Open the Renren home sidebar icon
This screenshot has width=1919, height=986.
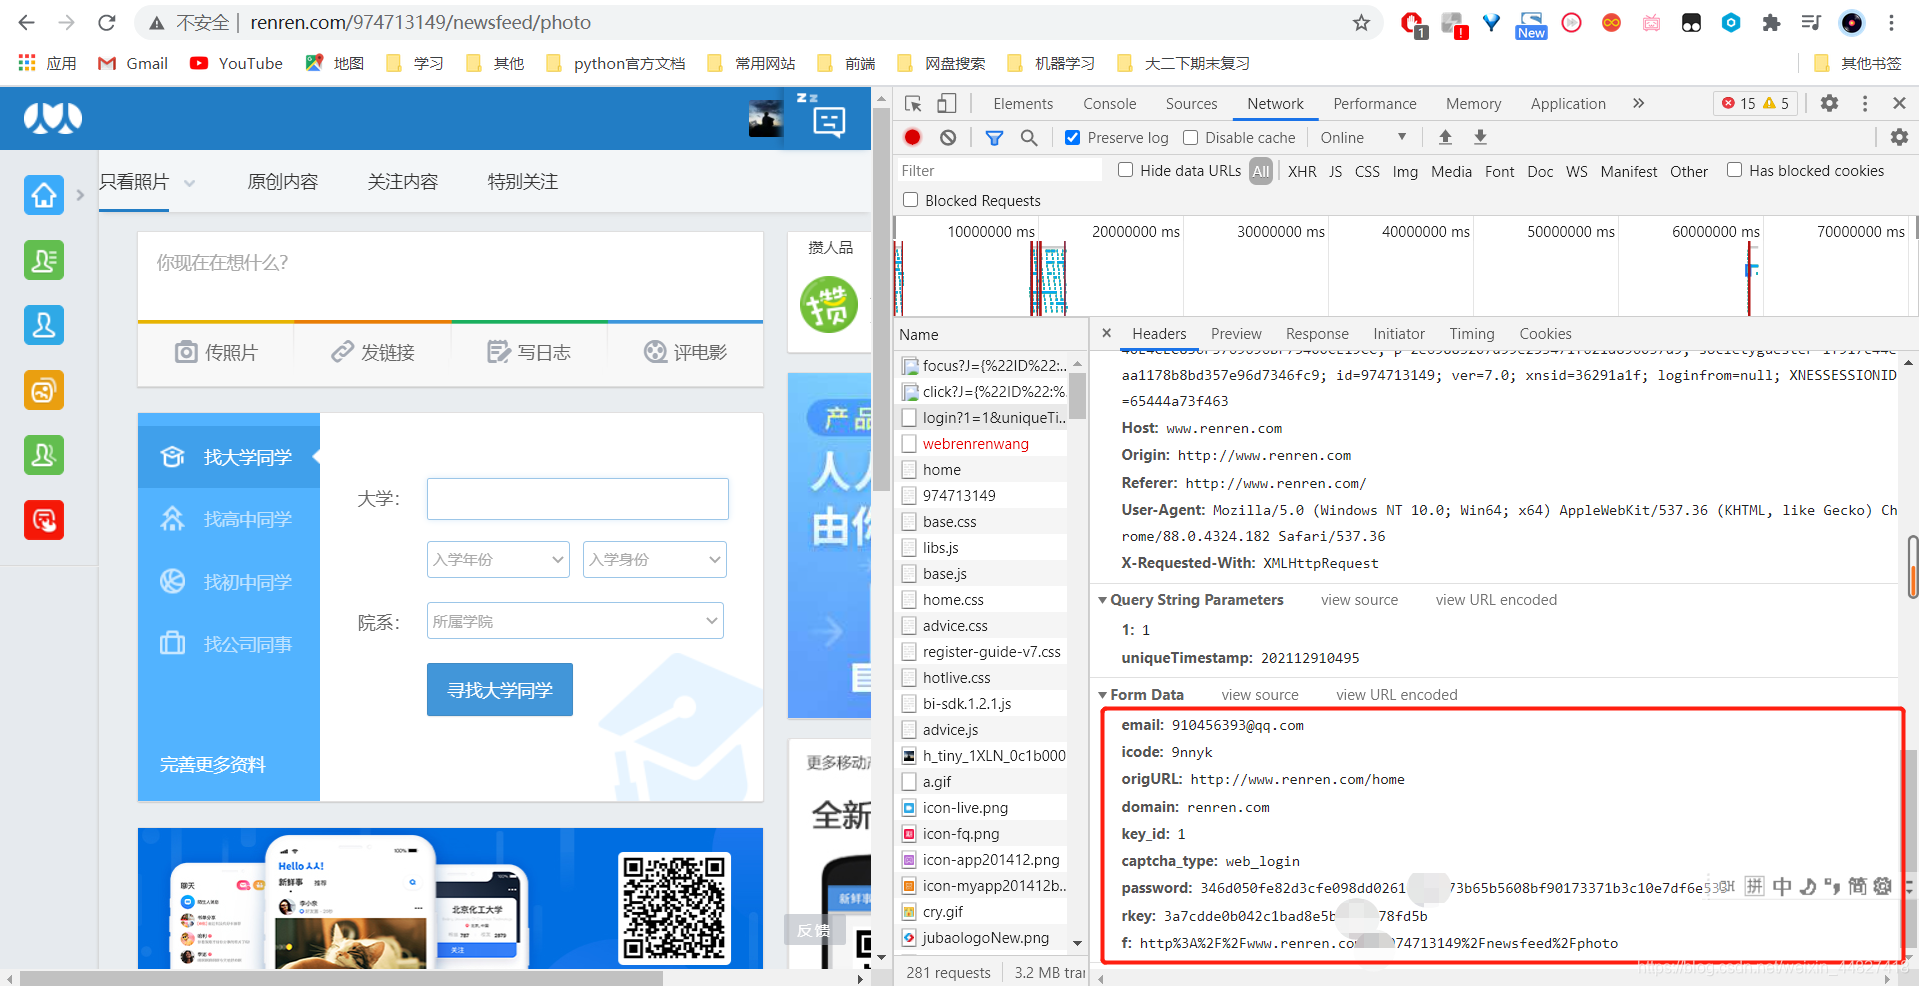click(x=44, y=195)
